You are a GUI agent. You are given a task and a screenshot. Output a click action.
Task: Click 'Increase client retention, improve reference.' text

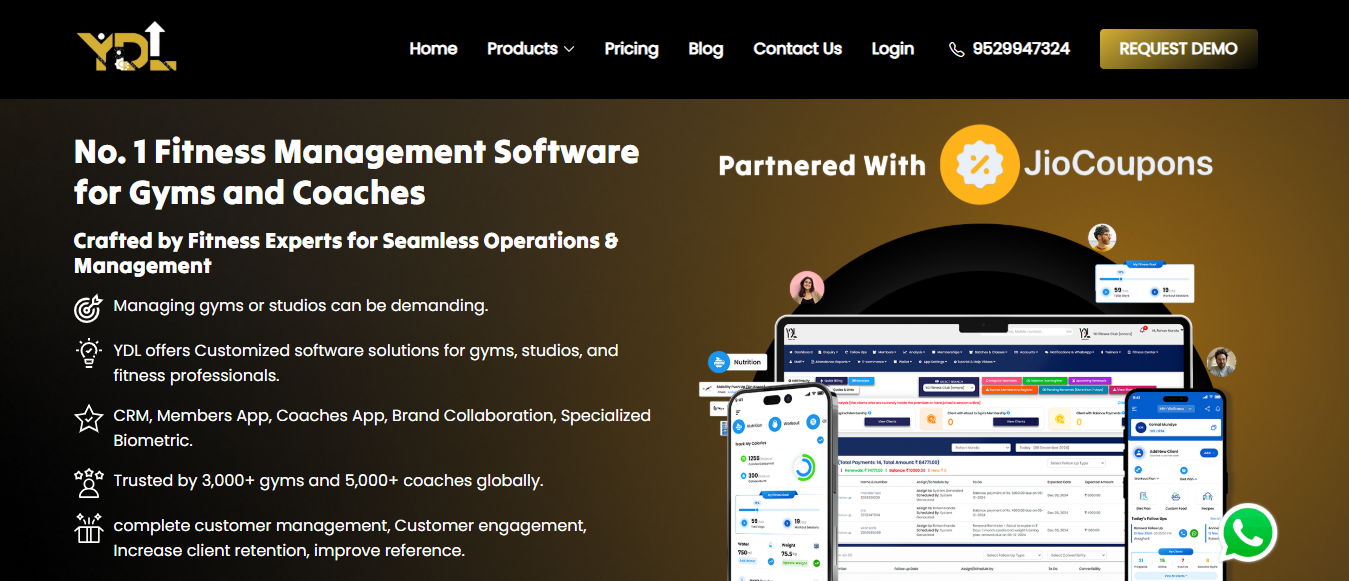point(289,551)
